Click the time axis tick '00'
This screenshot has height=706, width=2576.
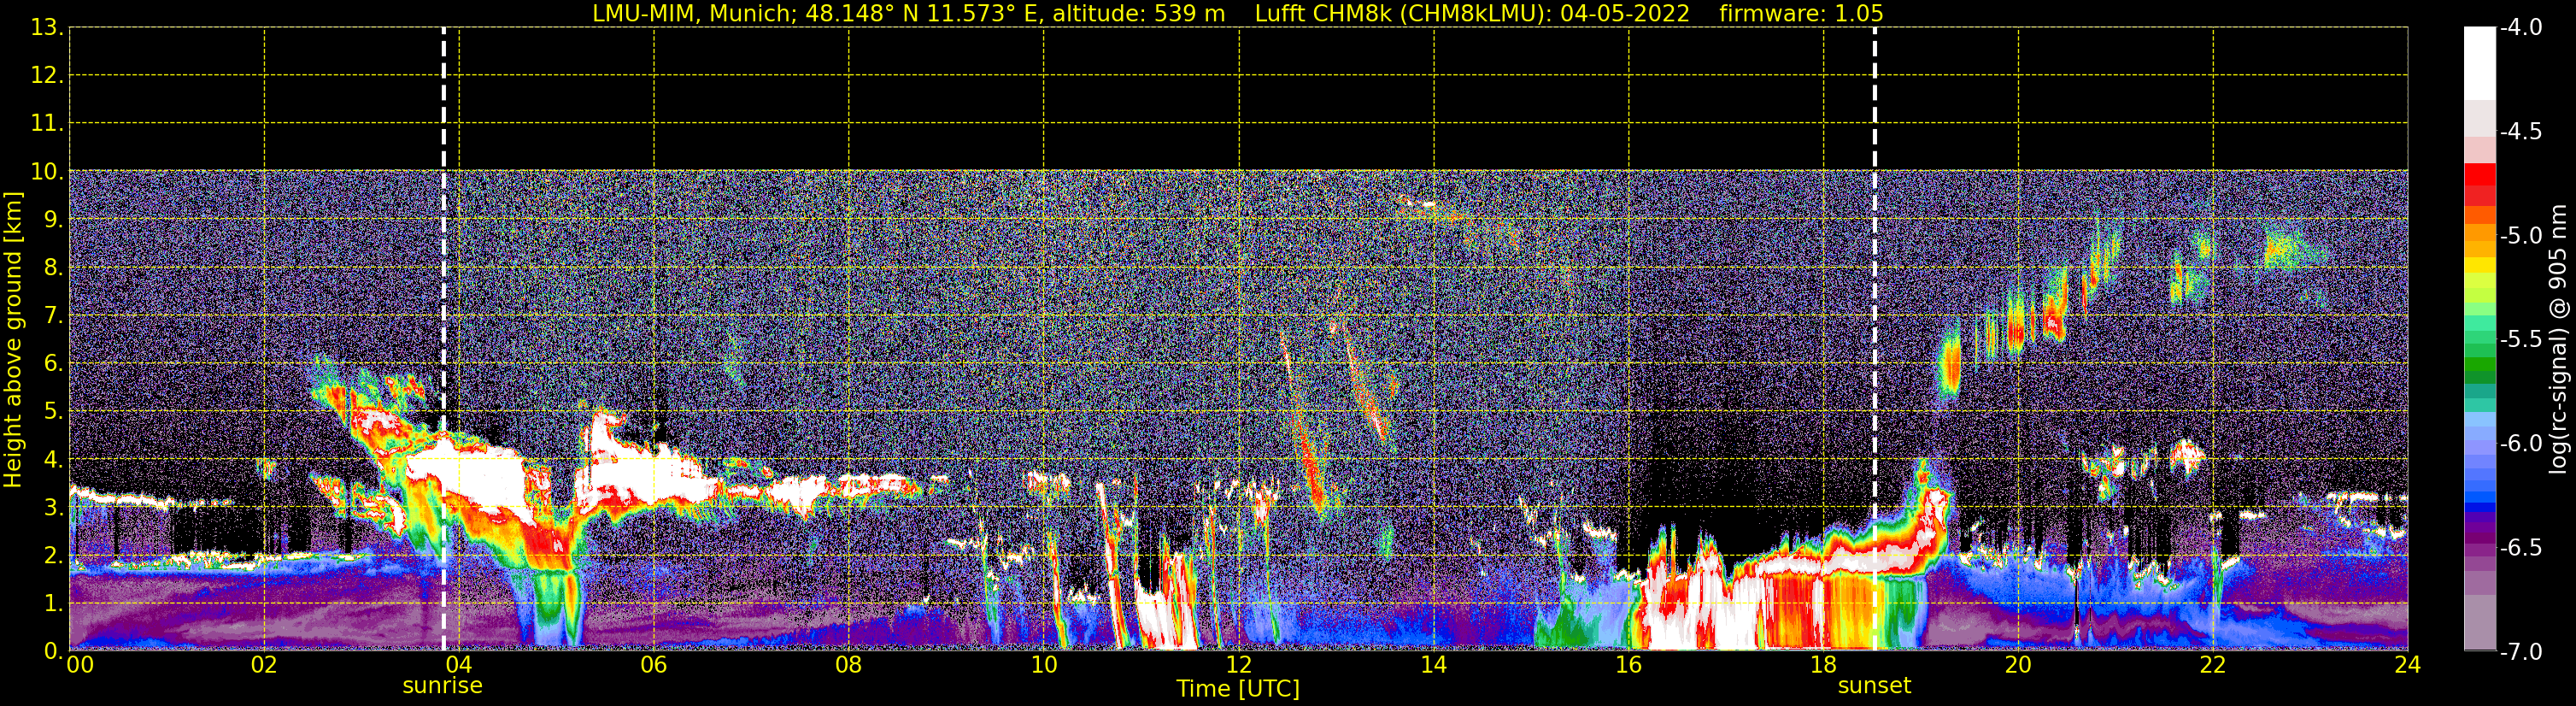(x=80, y=665)
